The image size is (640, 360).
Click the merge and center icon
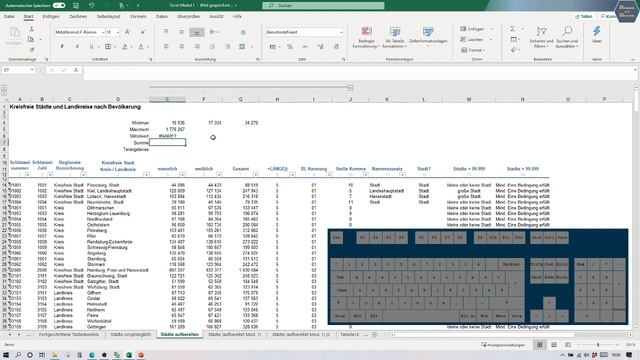(242, 47)
